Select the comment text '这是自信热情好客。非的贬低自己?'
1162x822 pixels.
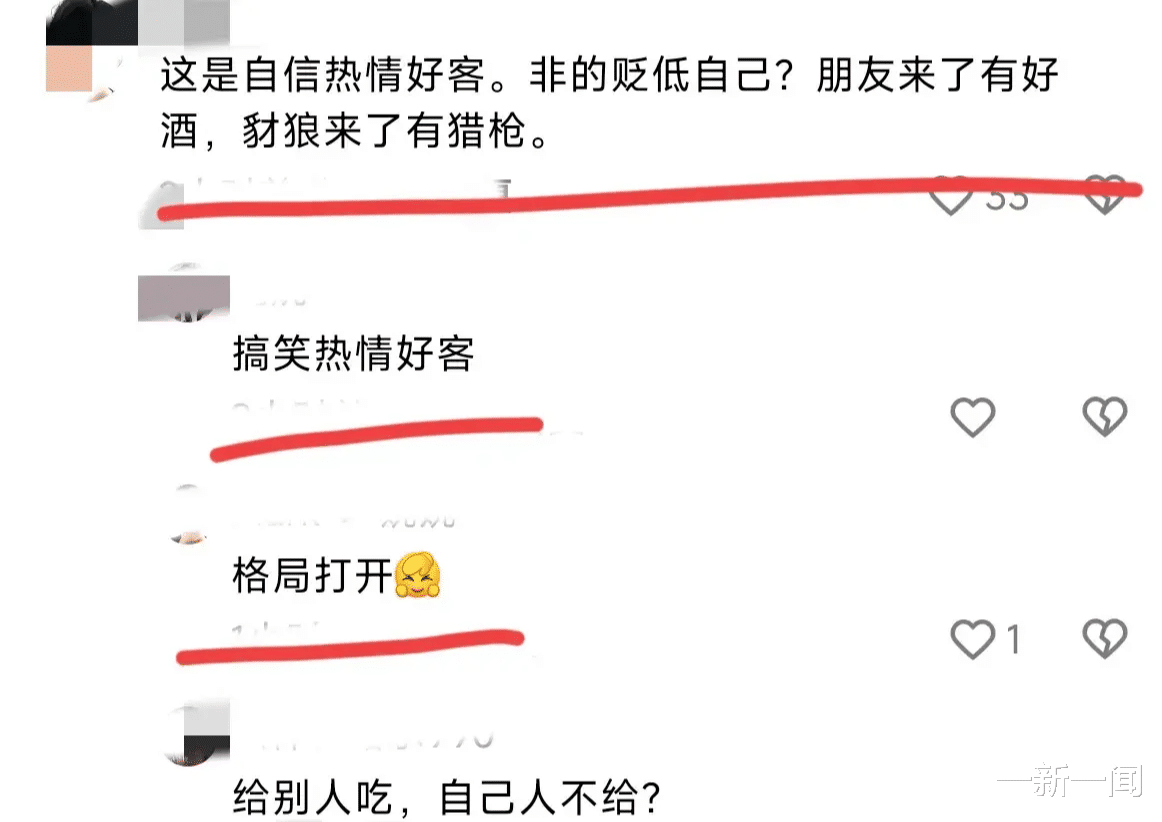click(x=477, y=76)
